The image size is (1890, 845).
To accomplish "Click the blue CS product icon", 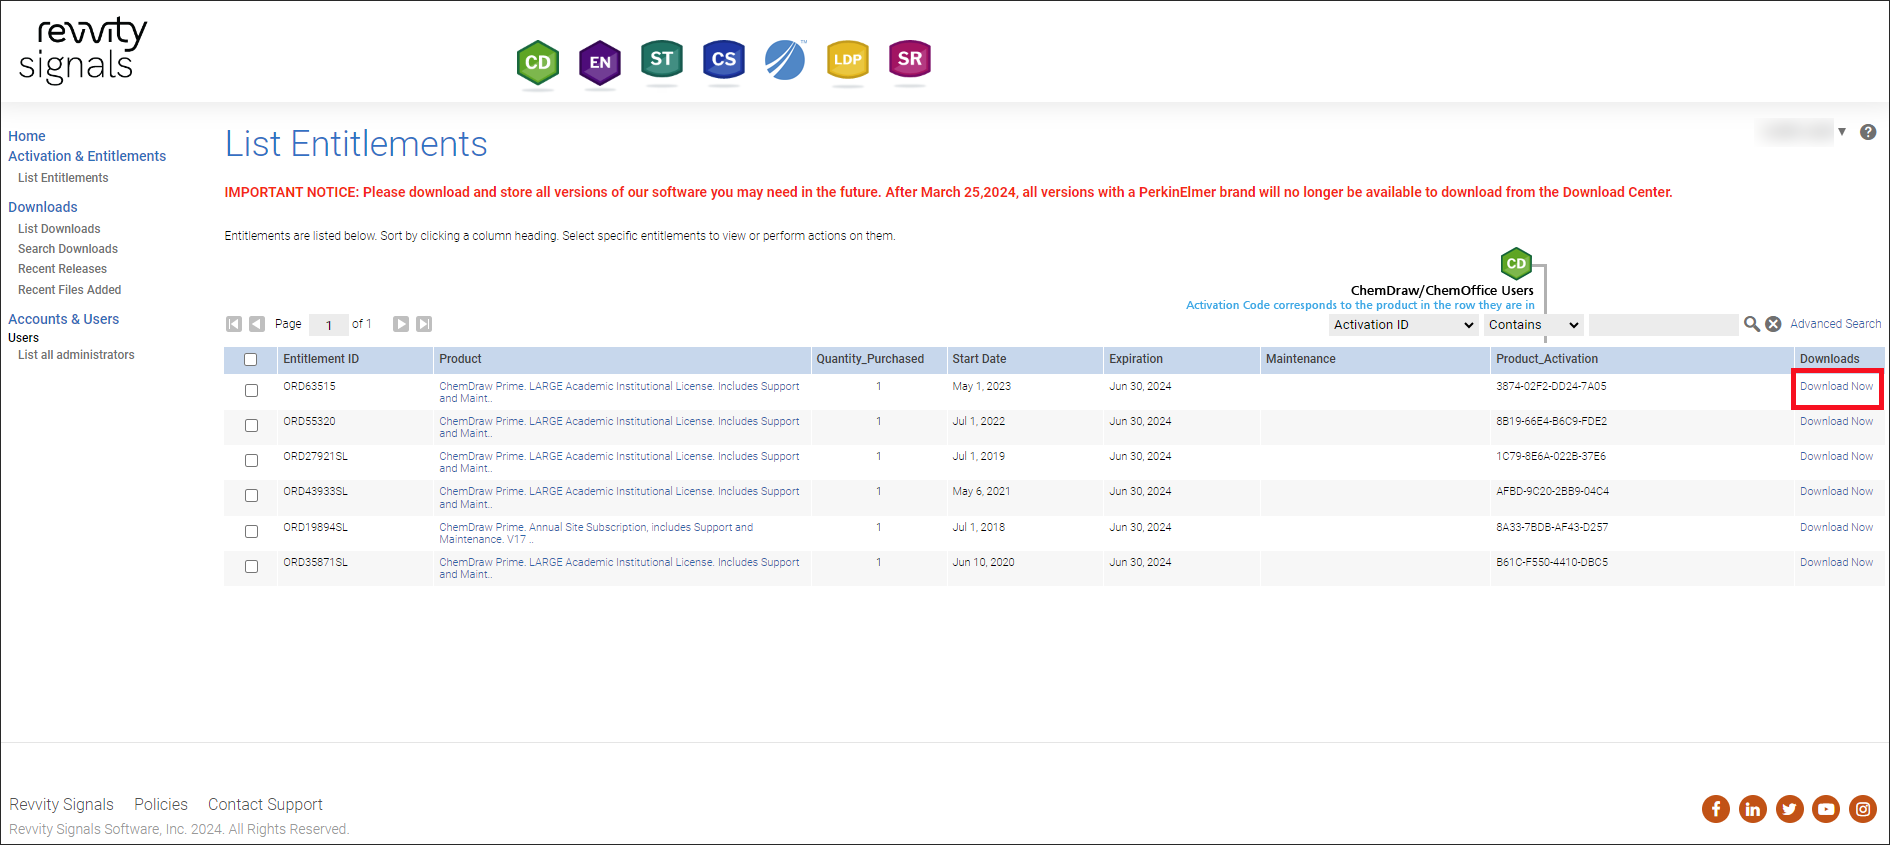I will (724, 60).
